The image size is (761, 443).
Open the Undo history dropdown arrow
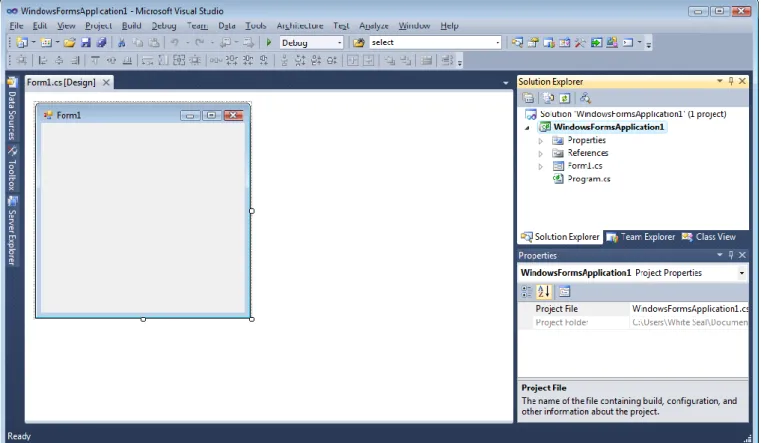187,43
